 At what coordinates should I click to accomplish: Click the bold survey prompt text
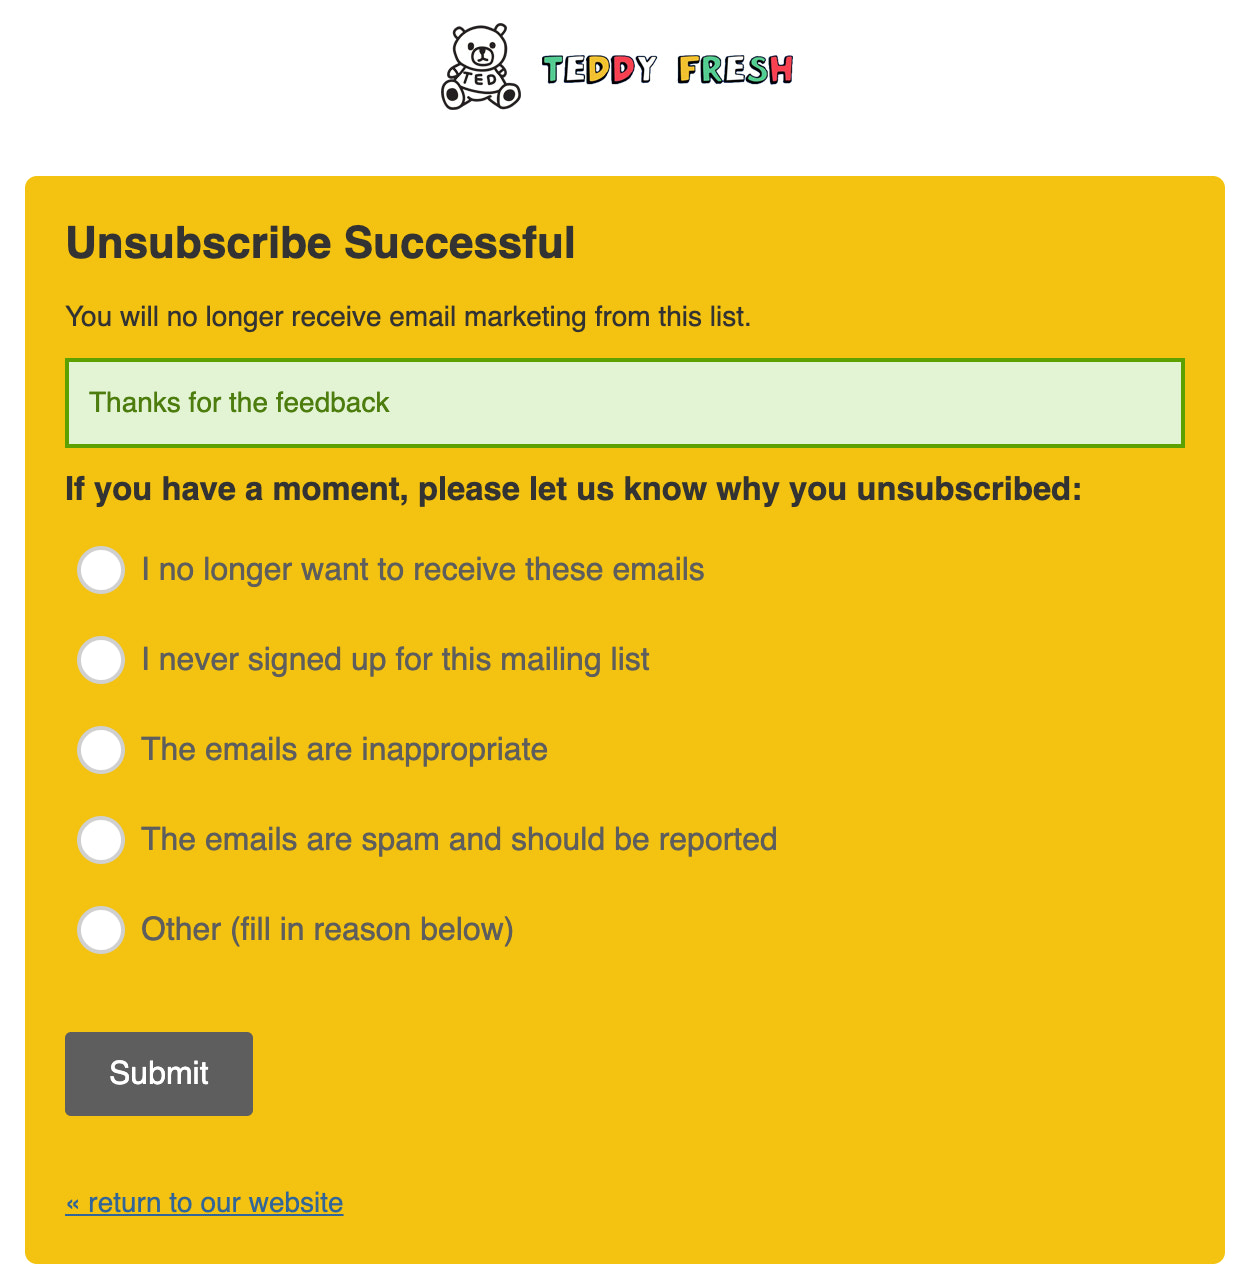click(573, 489)
